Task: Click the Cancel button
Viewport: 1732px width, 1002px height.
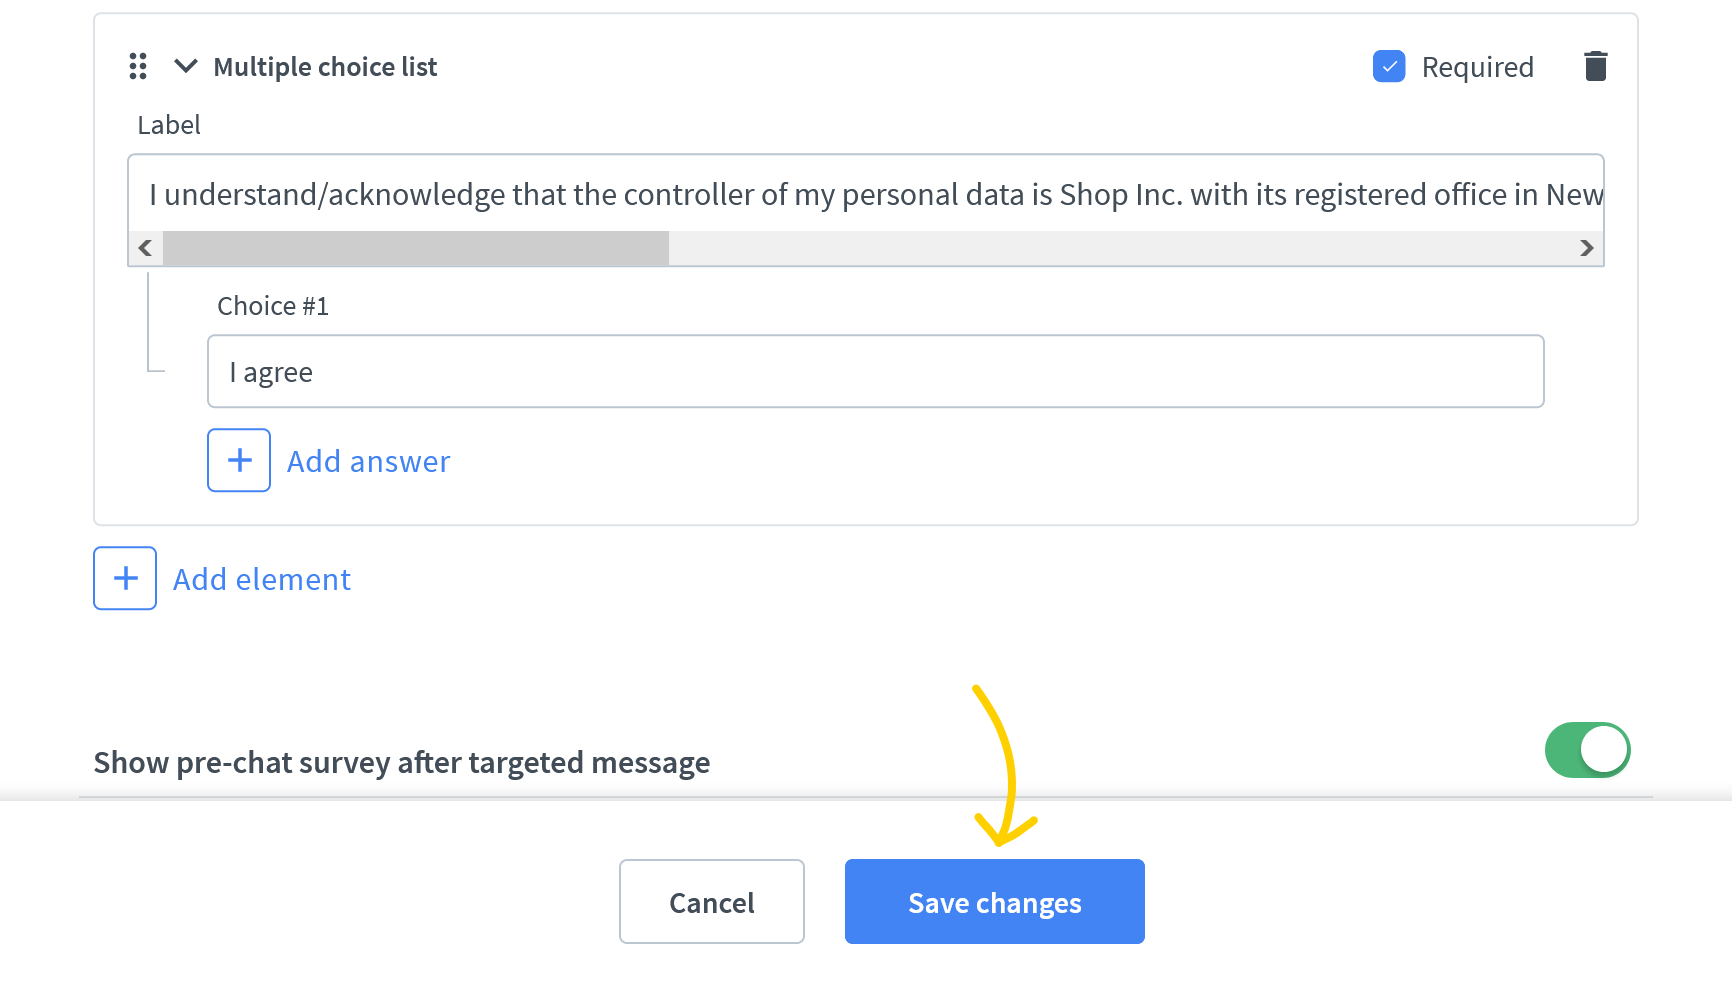Action: (711, 901)
